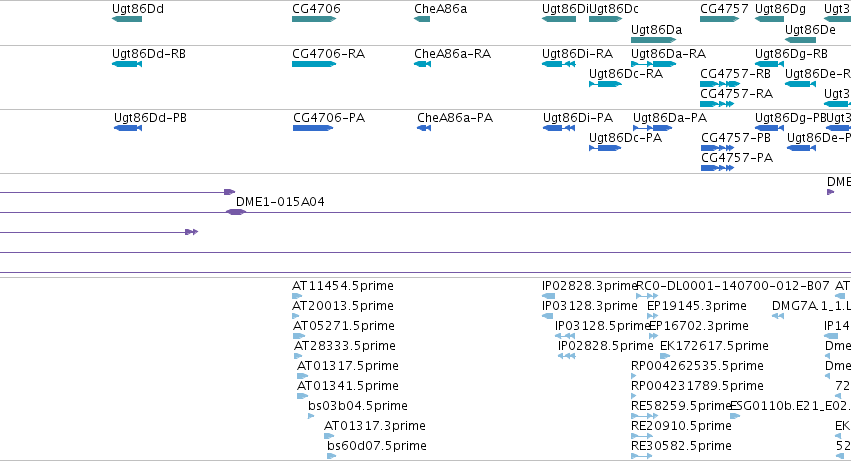Select the Ugt86Dd gene feature

tap(127, 19)
